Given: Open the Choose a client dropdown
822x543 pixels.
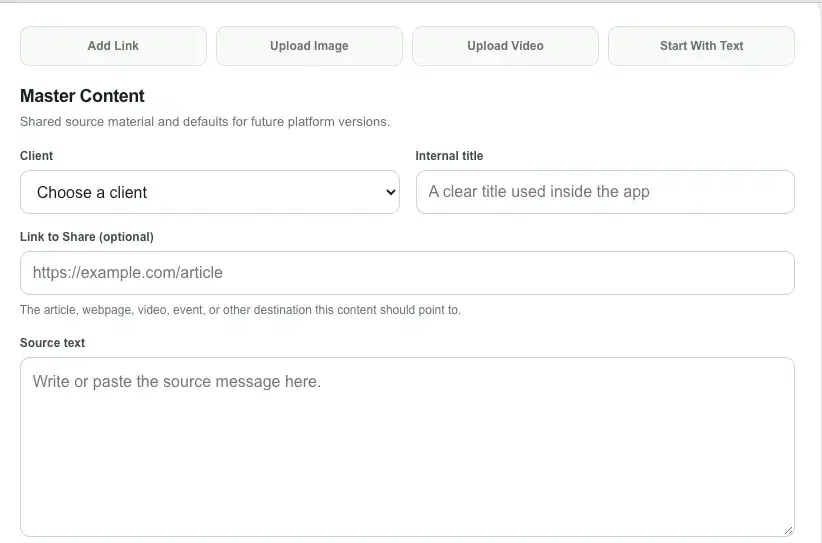Looking at the screenshot, I should click(210, 192).
